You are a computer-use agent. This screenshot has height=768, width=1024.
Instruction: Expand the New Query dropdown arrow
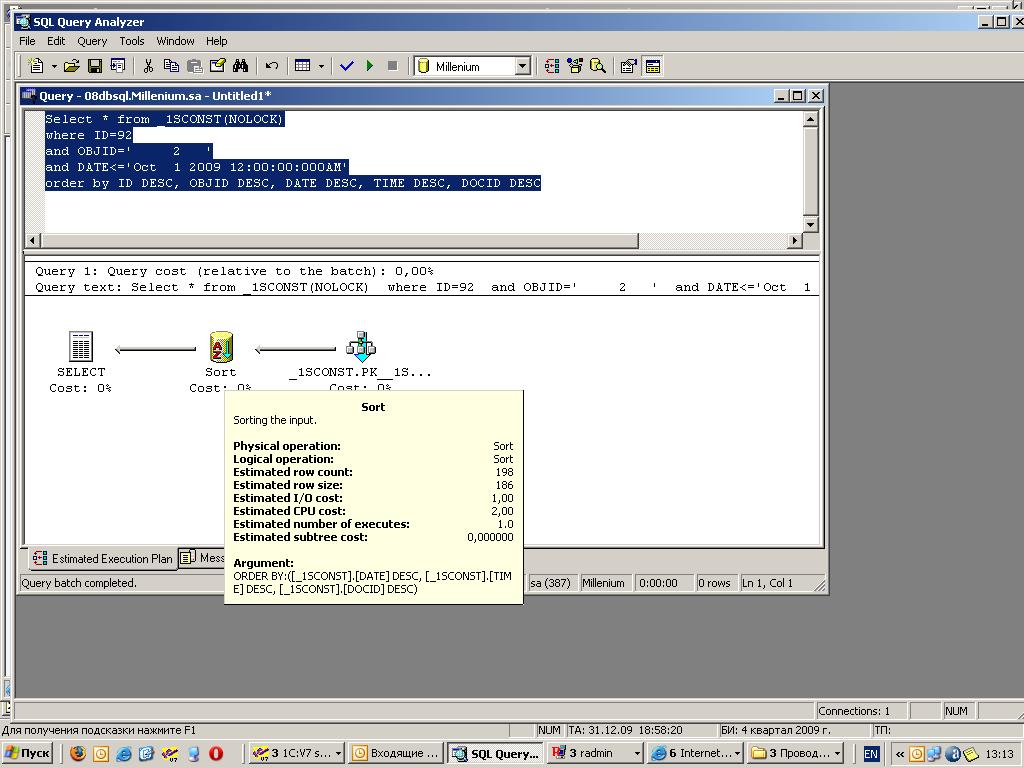[54, 66]
